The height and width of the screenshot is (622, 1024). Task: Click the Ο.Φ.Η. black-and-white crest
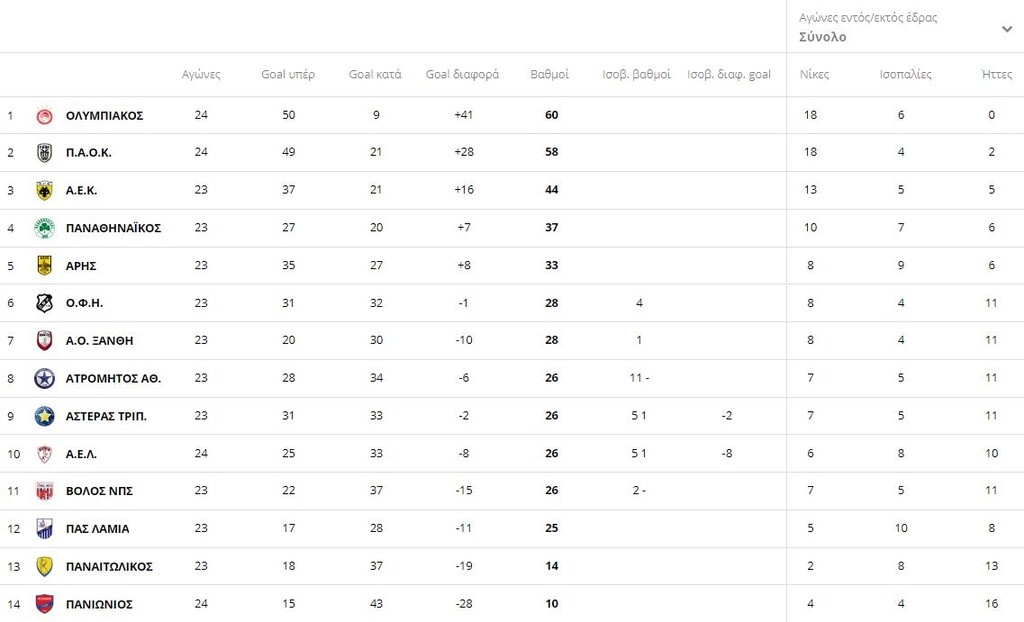pyautogui.click(x=44, y=303)
